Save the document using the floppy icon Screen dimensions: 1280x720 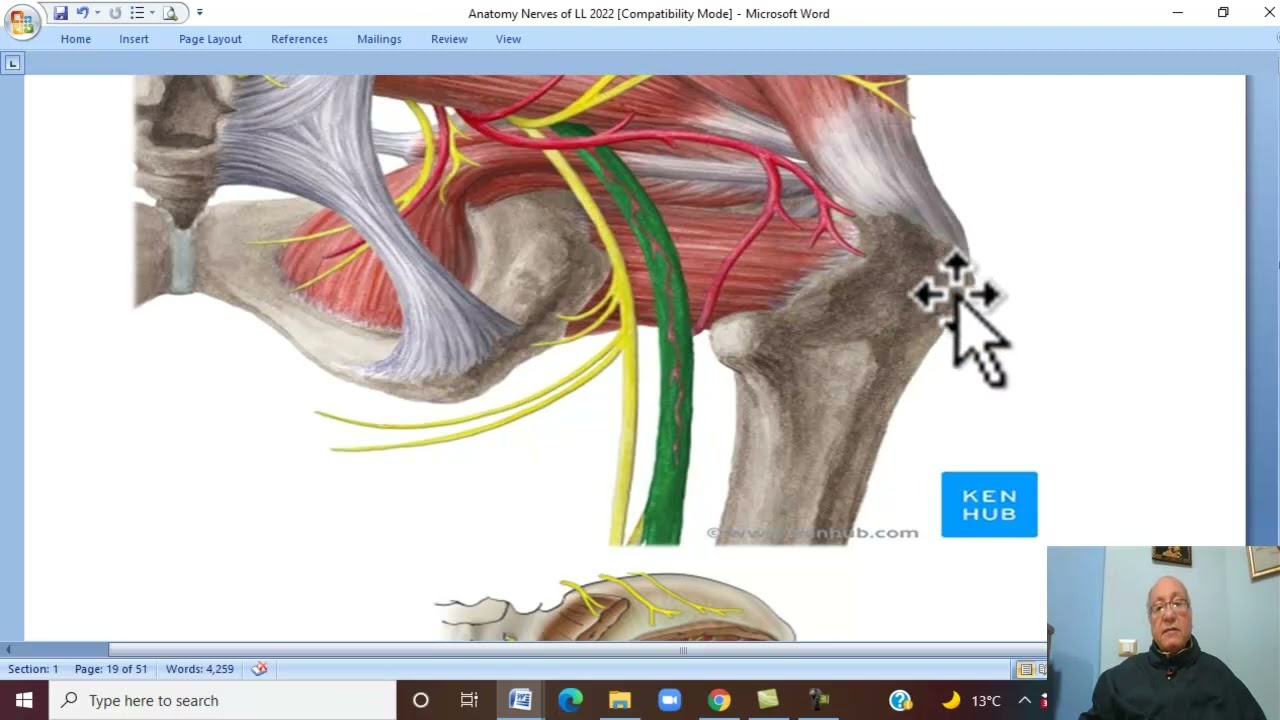61,13
